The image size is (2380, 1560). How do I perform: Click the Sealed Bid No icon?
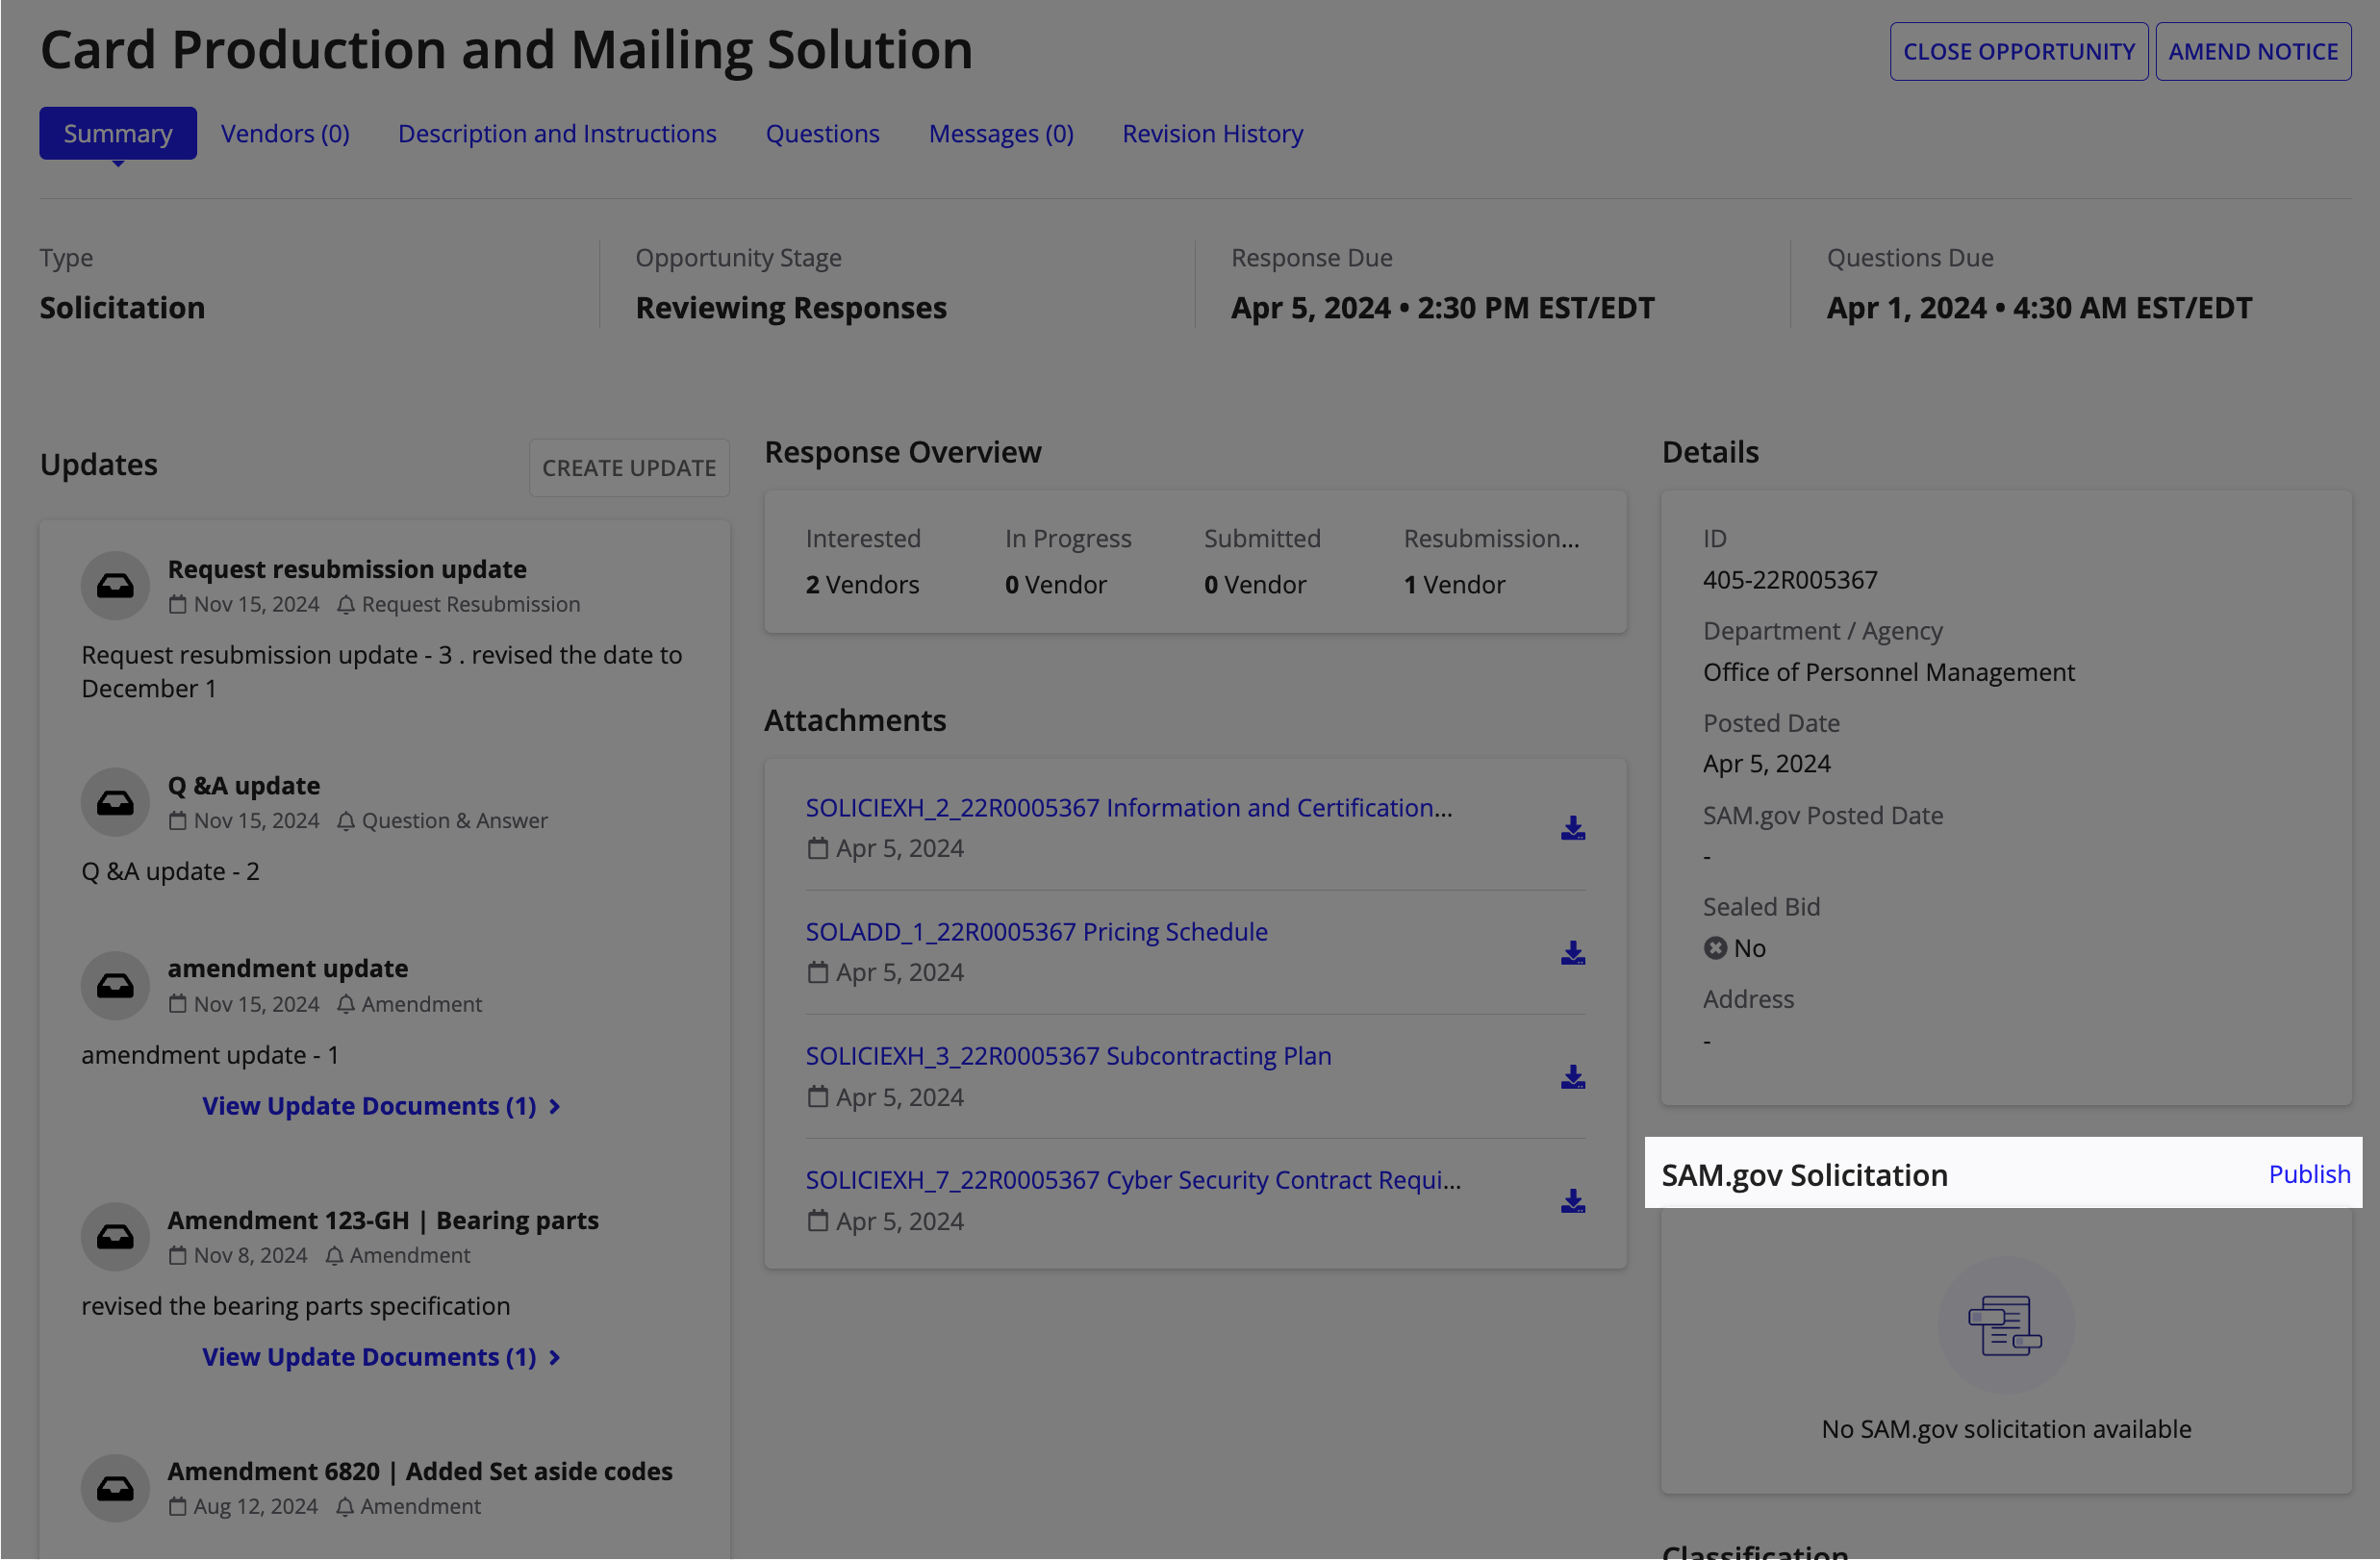click(1715, 948)
